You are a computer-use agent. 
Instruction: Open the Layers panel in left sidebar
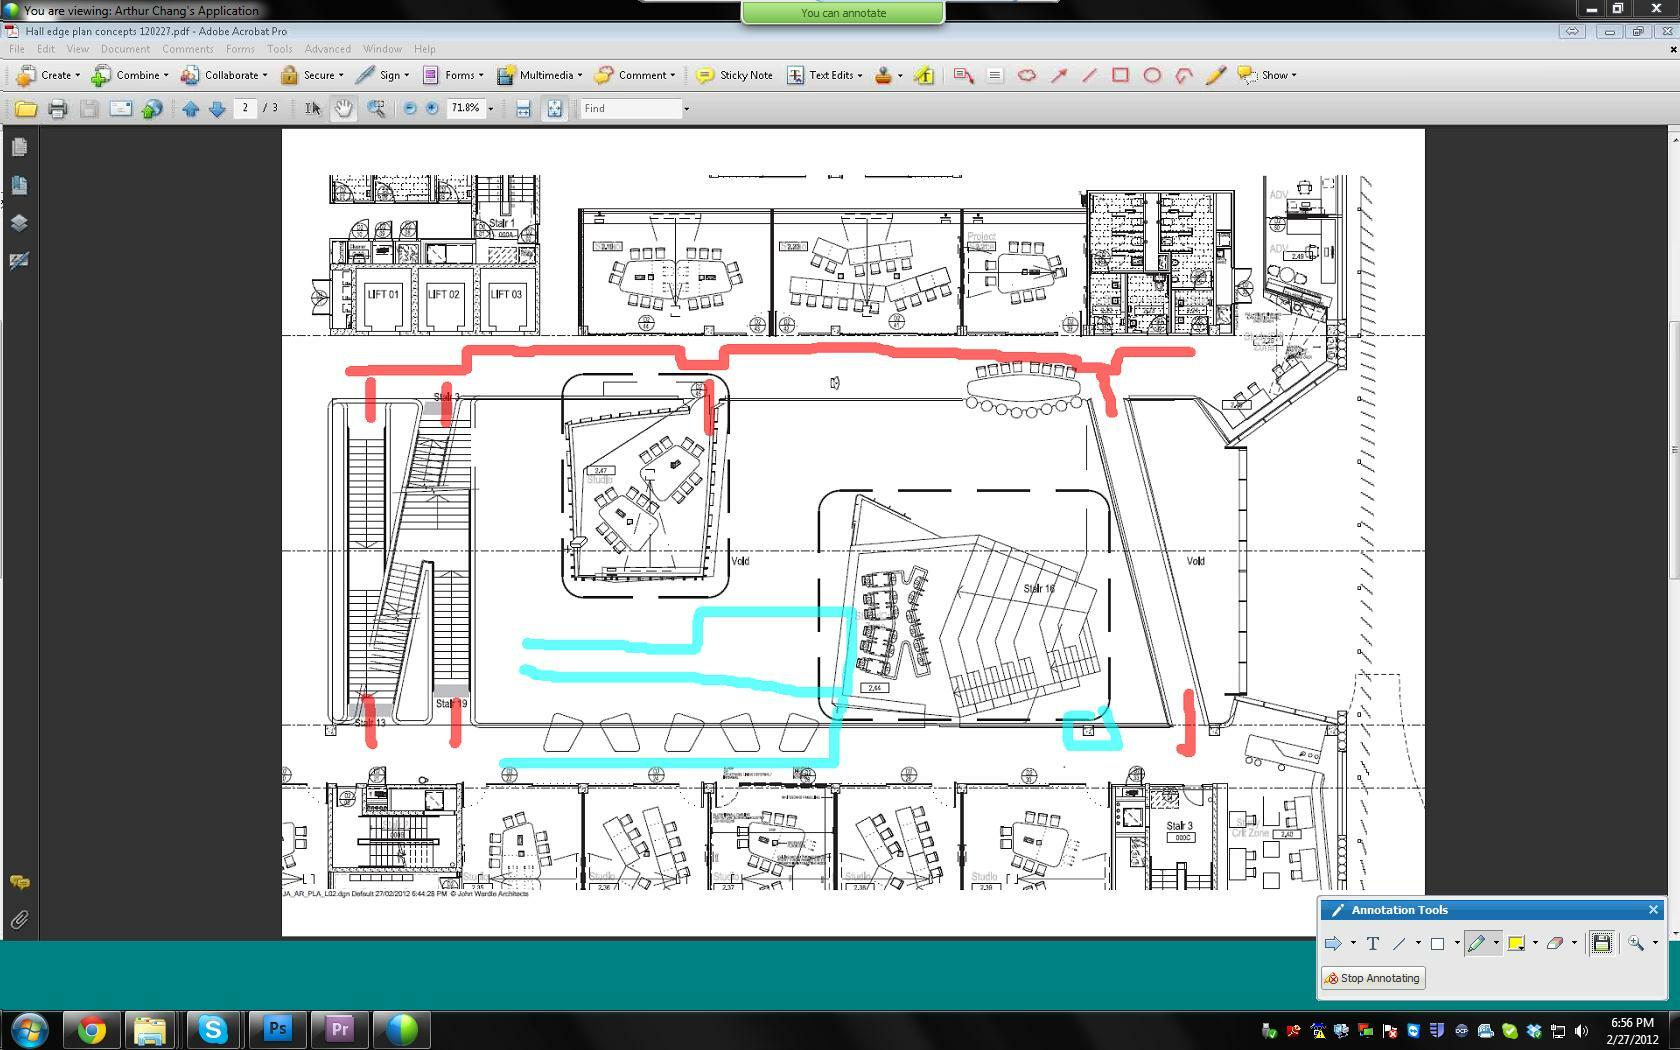[19, 223]
